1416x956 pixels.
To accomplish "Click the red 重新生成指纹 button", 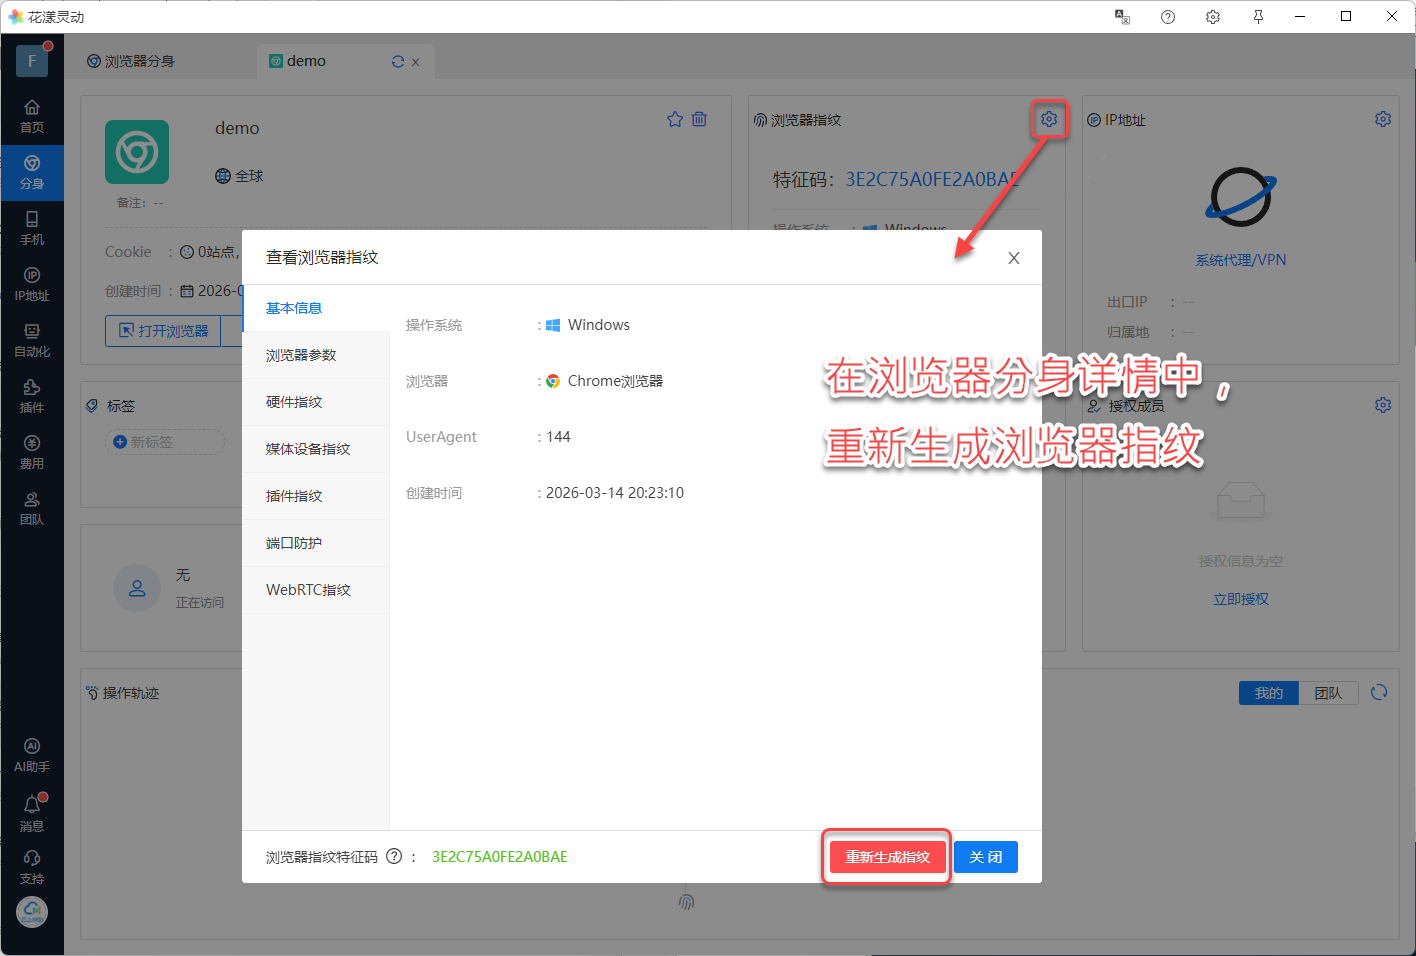I will pos(887,857).
